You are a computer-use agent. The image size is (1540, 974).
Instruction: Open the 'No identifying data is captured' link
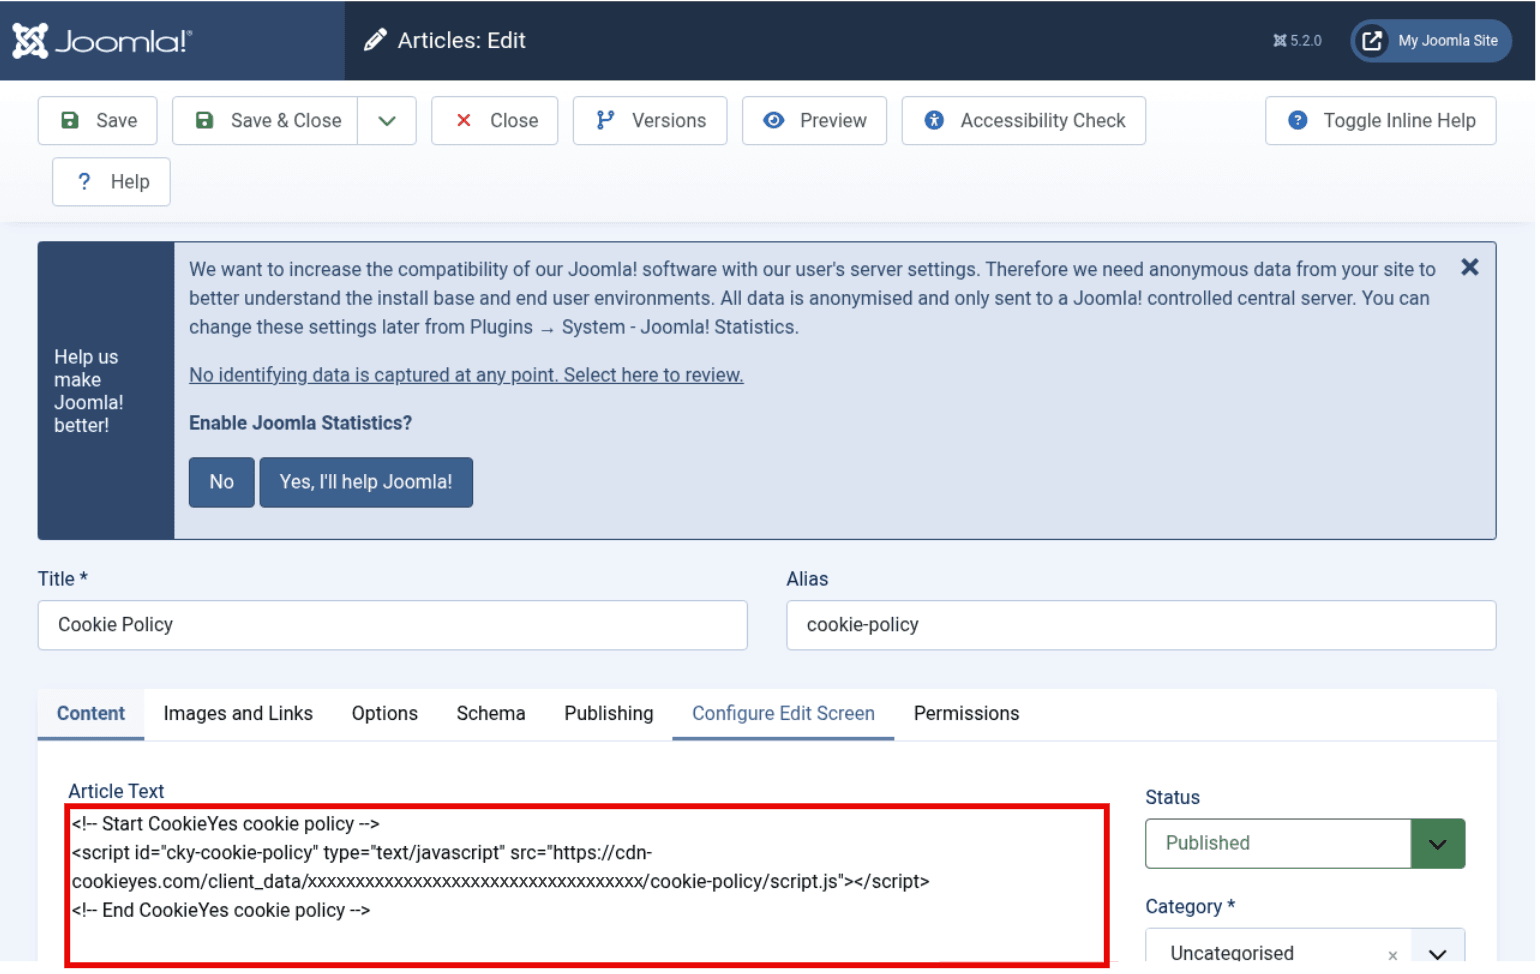(x=466, y=375)
